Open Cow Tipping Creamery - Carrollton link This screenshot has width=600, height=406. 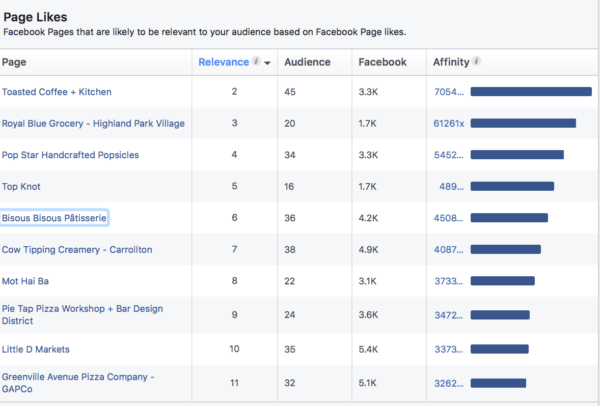point(77,249)
